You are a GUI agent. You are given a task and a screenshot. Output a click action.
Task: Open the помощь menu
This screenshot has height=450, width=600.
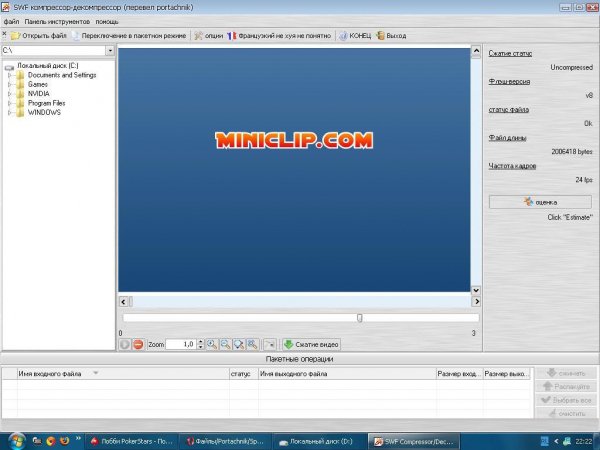pyautogui.click(x=107, y=22)
